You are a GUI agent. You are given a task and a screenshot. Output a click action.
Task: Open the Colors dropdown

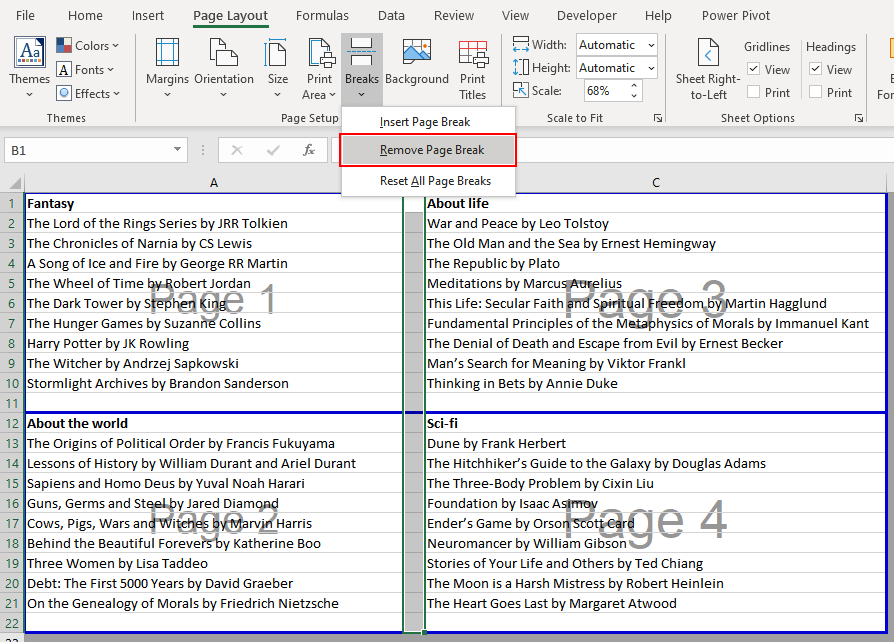pos(88,45)
